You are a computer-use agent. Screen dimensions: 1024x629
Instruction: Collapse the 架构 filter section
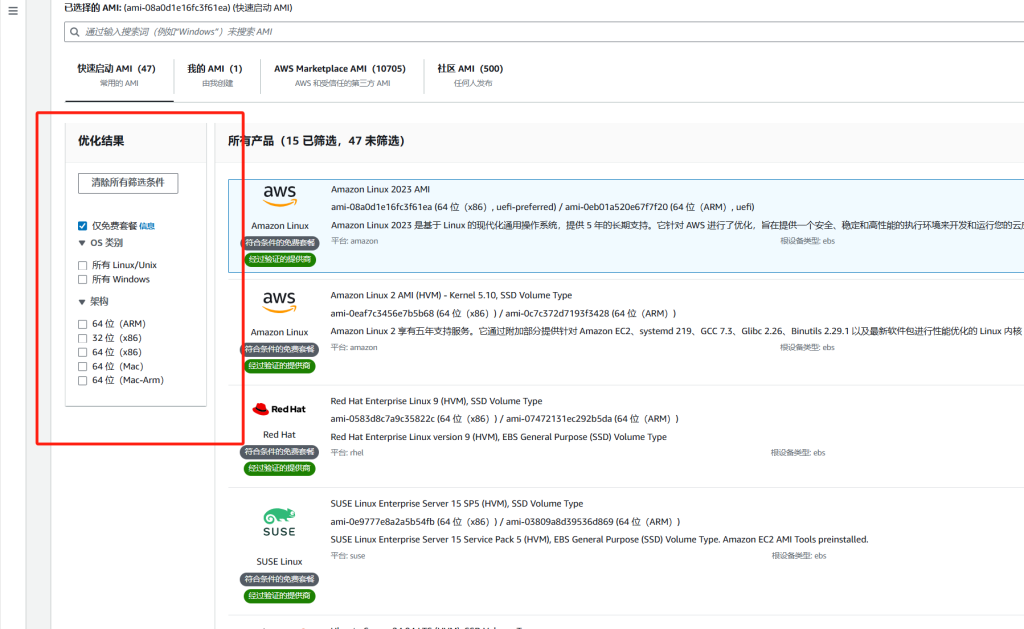82,301
